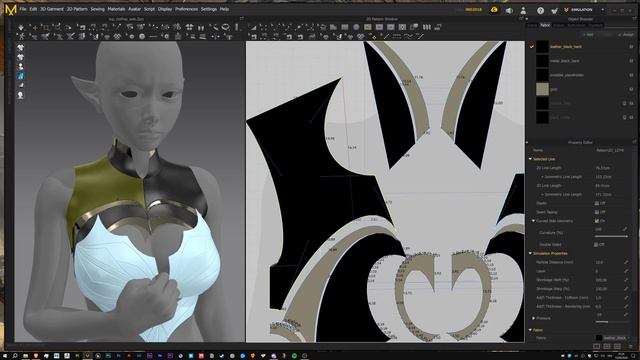Click the leftmost layout icon below Property Editor
The height and width of the screenshot is (360, 640).
click(596, 347)
